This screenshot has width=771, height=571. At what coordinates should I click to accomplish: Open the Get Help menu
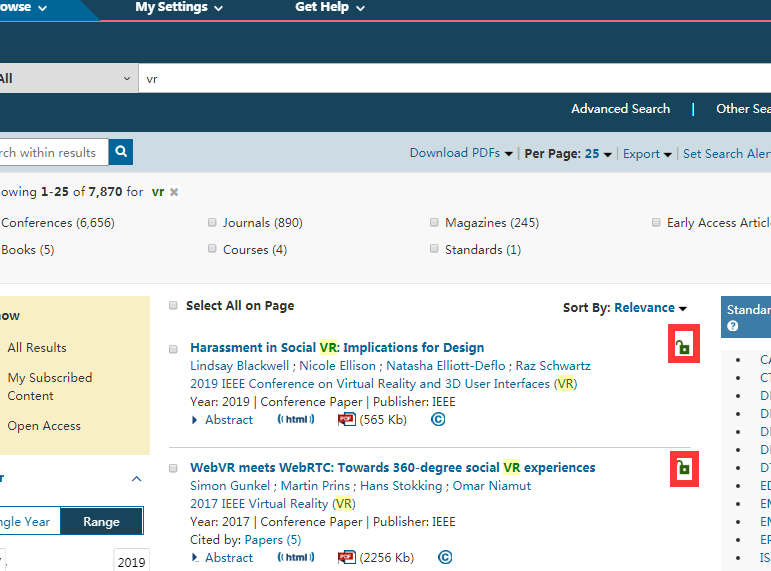(329, 8)
